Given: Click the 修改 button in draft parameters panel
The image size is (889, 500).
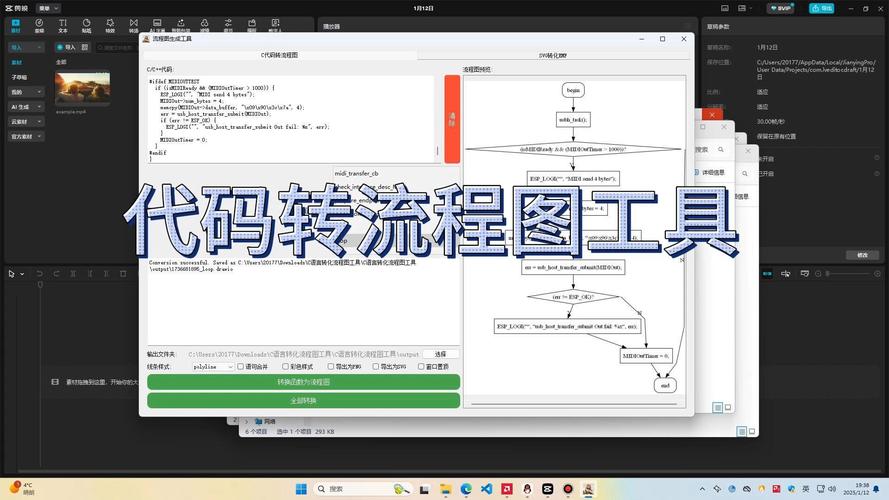Looking at the screenshot, I should 862,255.
